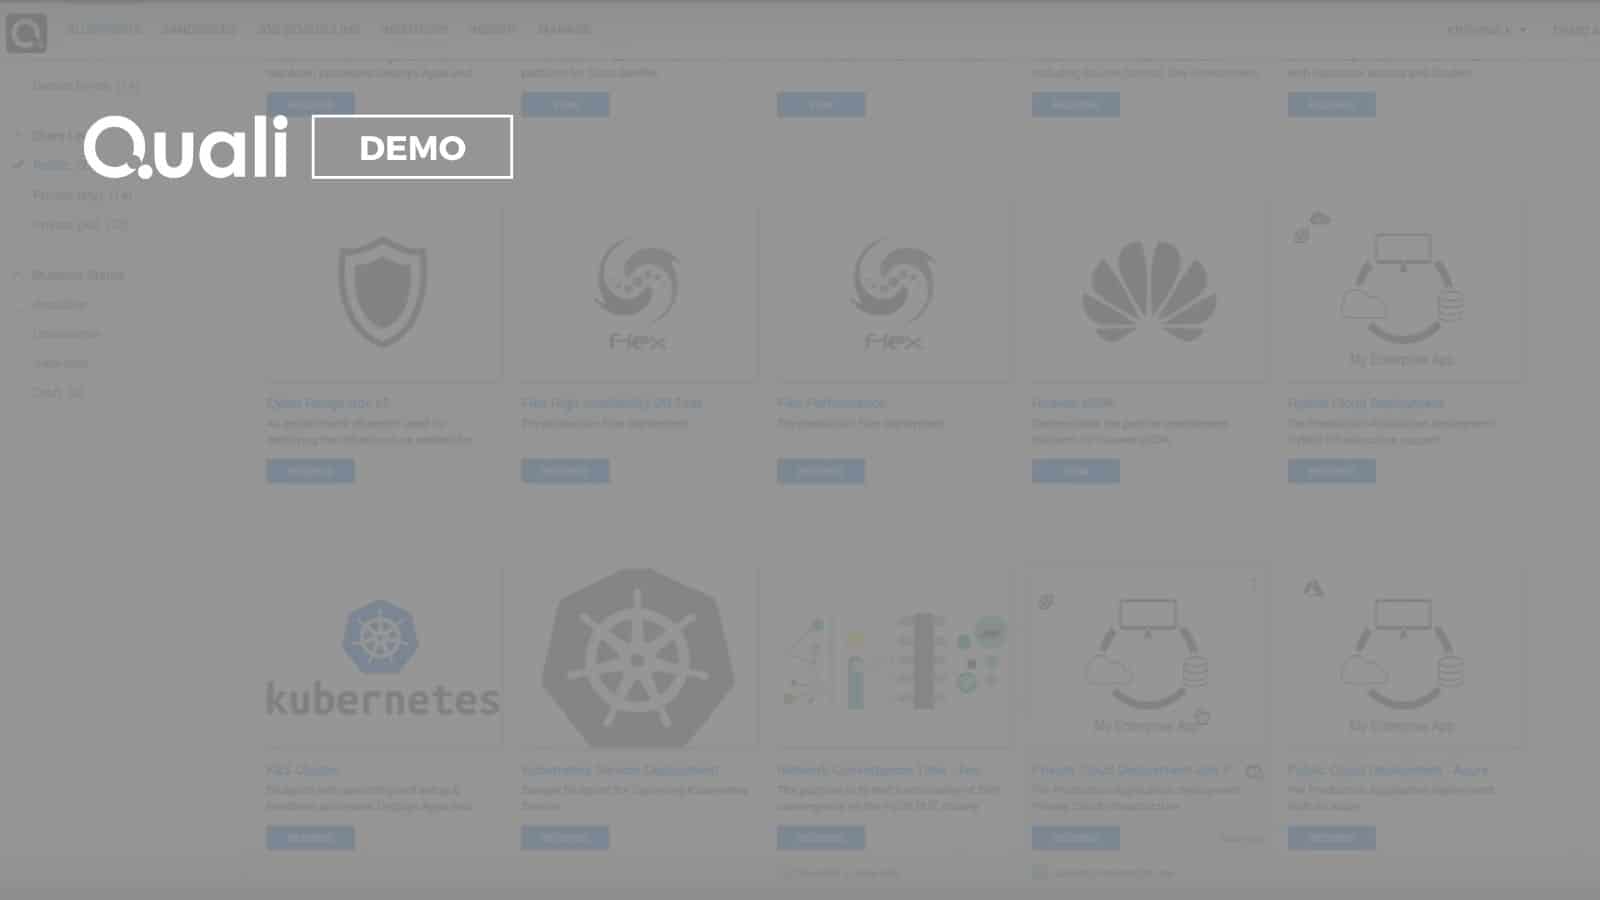The width and height of the screenshot is (1600, 900).
Task: Collapse the Show Level filter section
Action: [17, 132]
